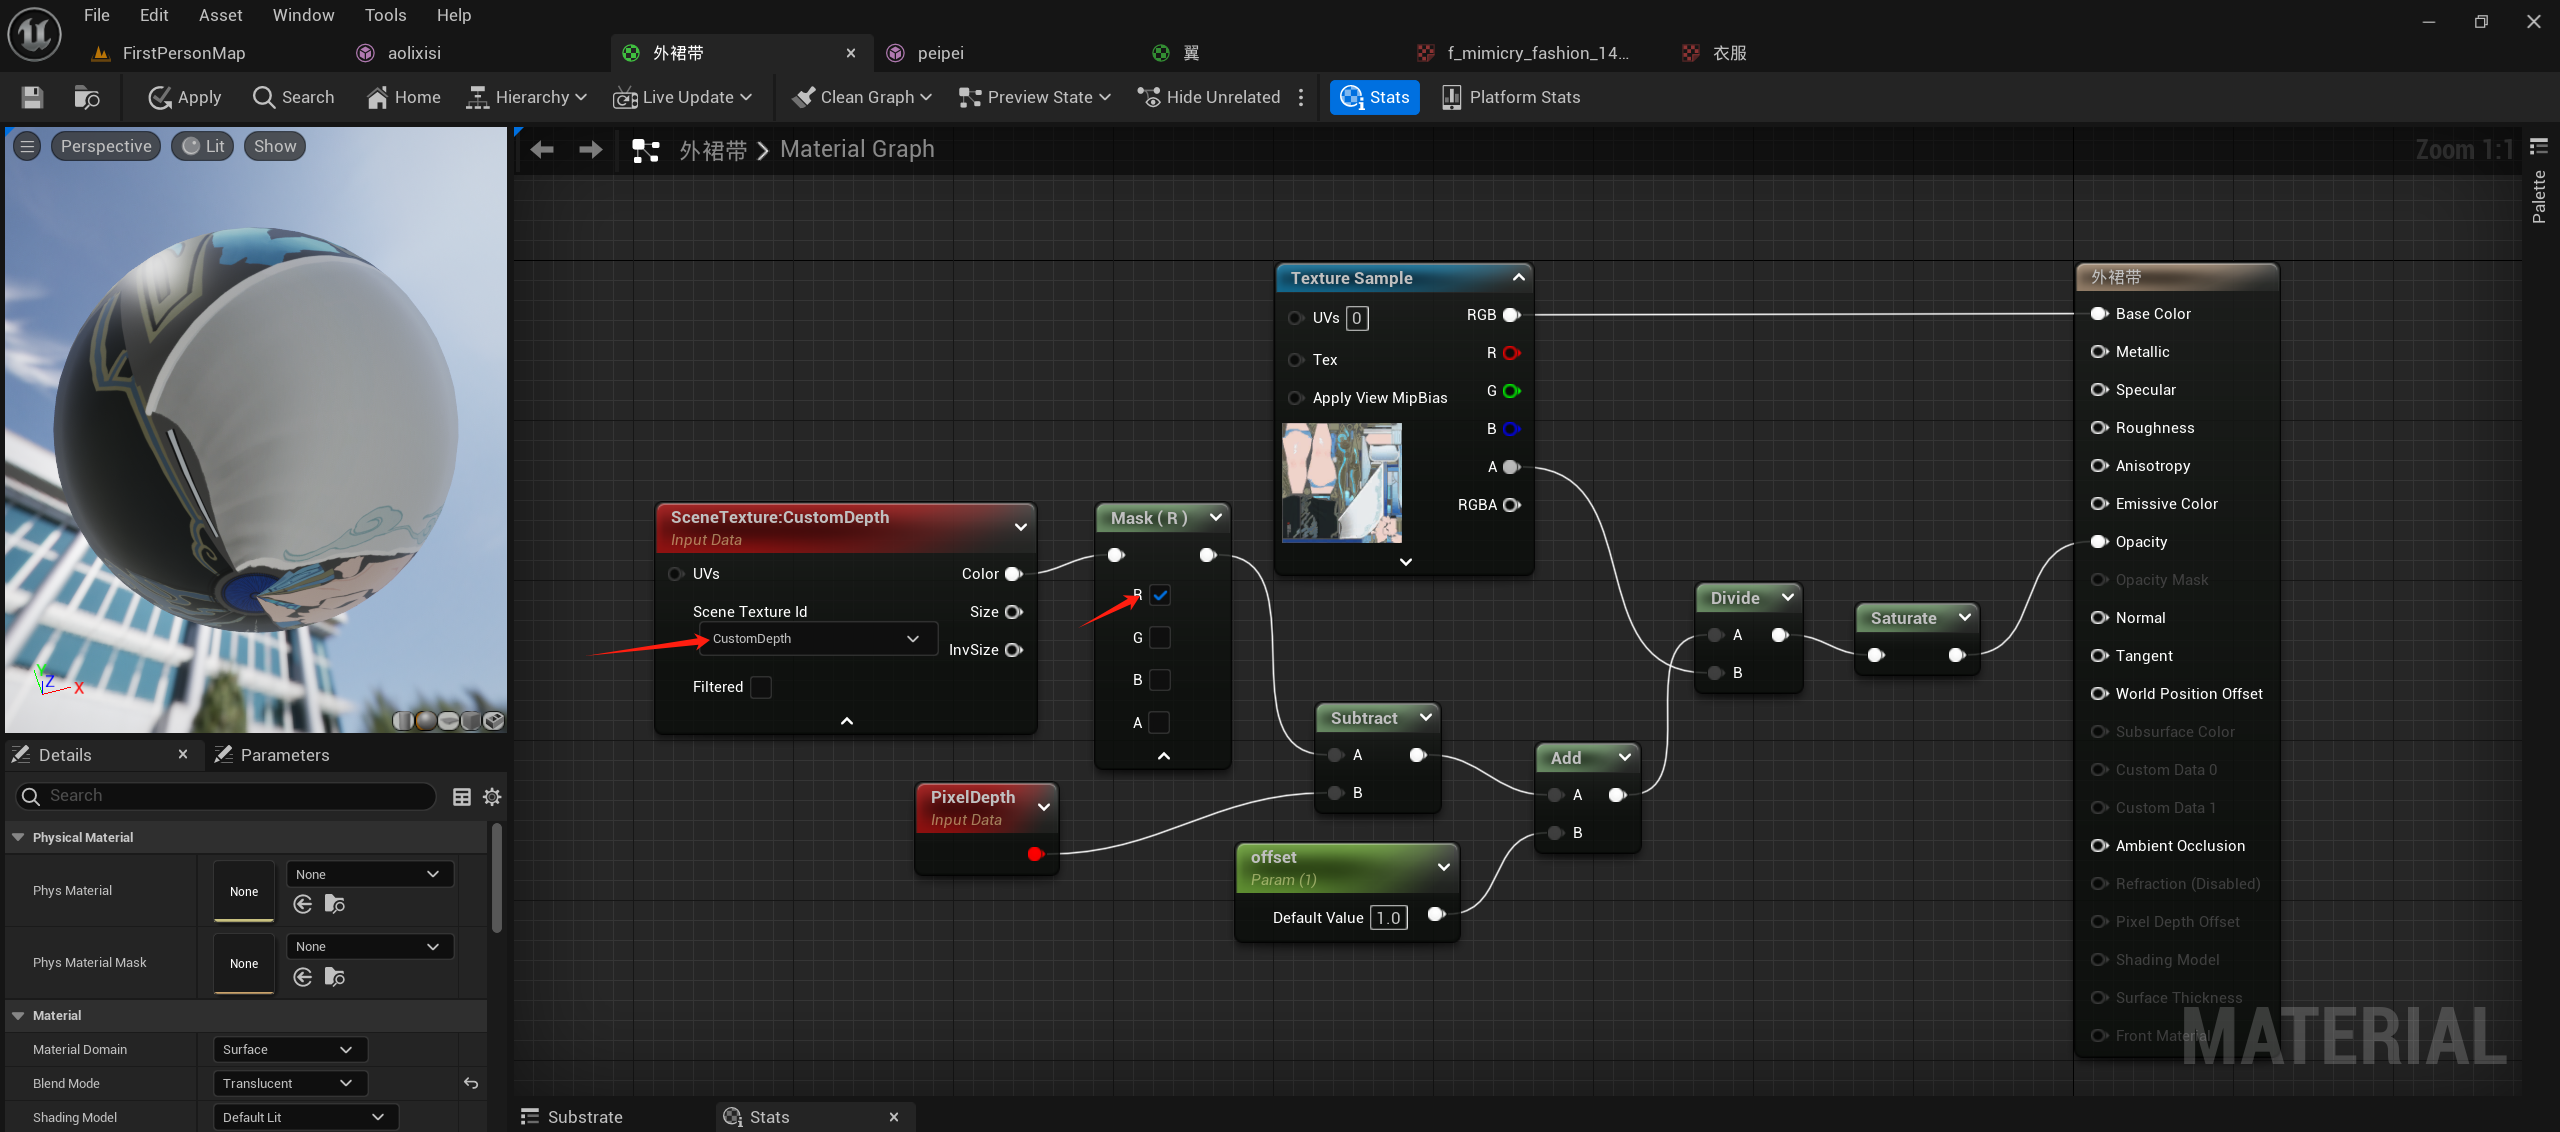The image size is (2560, 1132).
Task: Click the Material Graph breadcrumb
Action: tap(857, 149)
